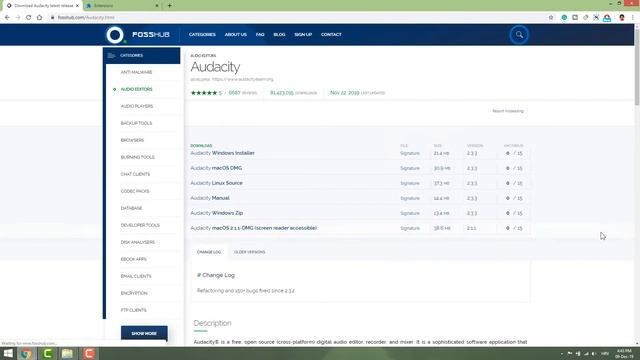
Task: Select FTP Clients category
Action: 133,310
